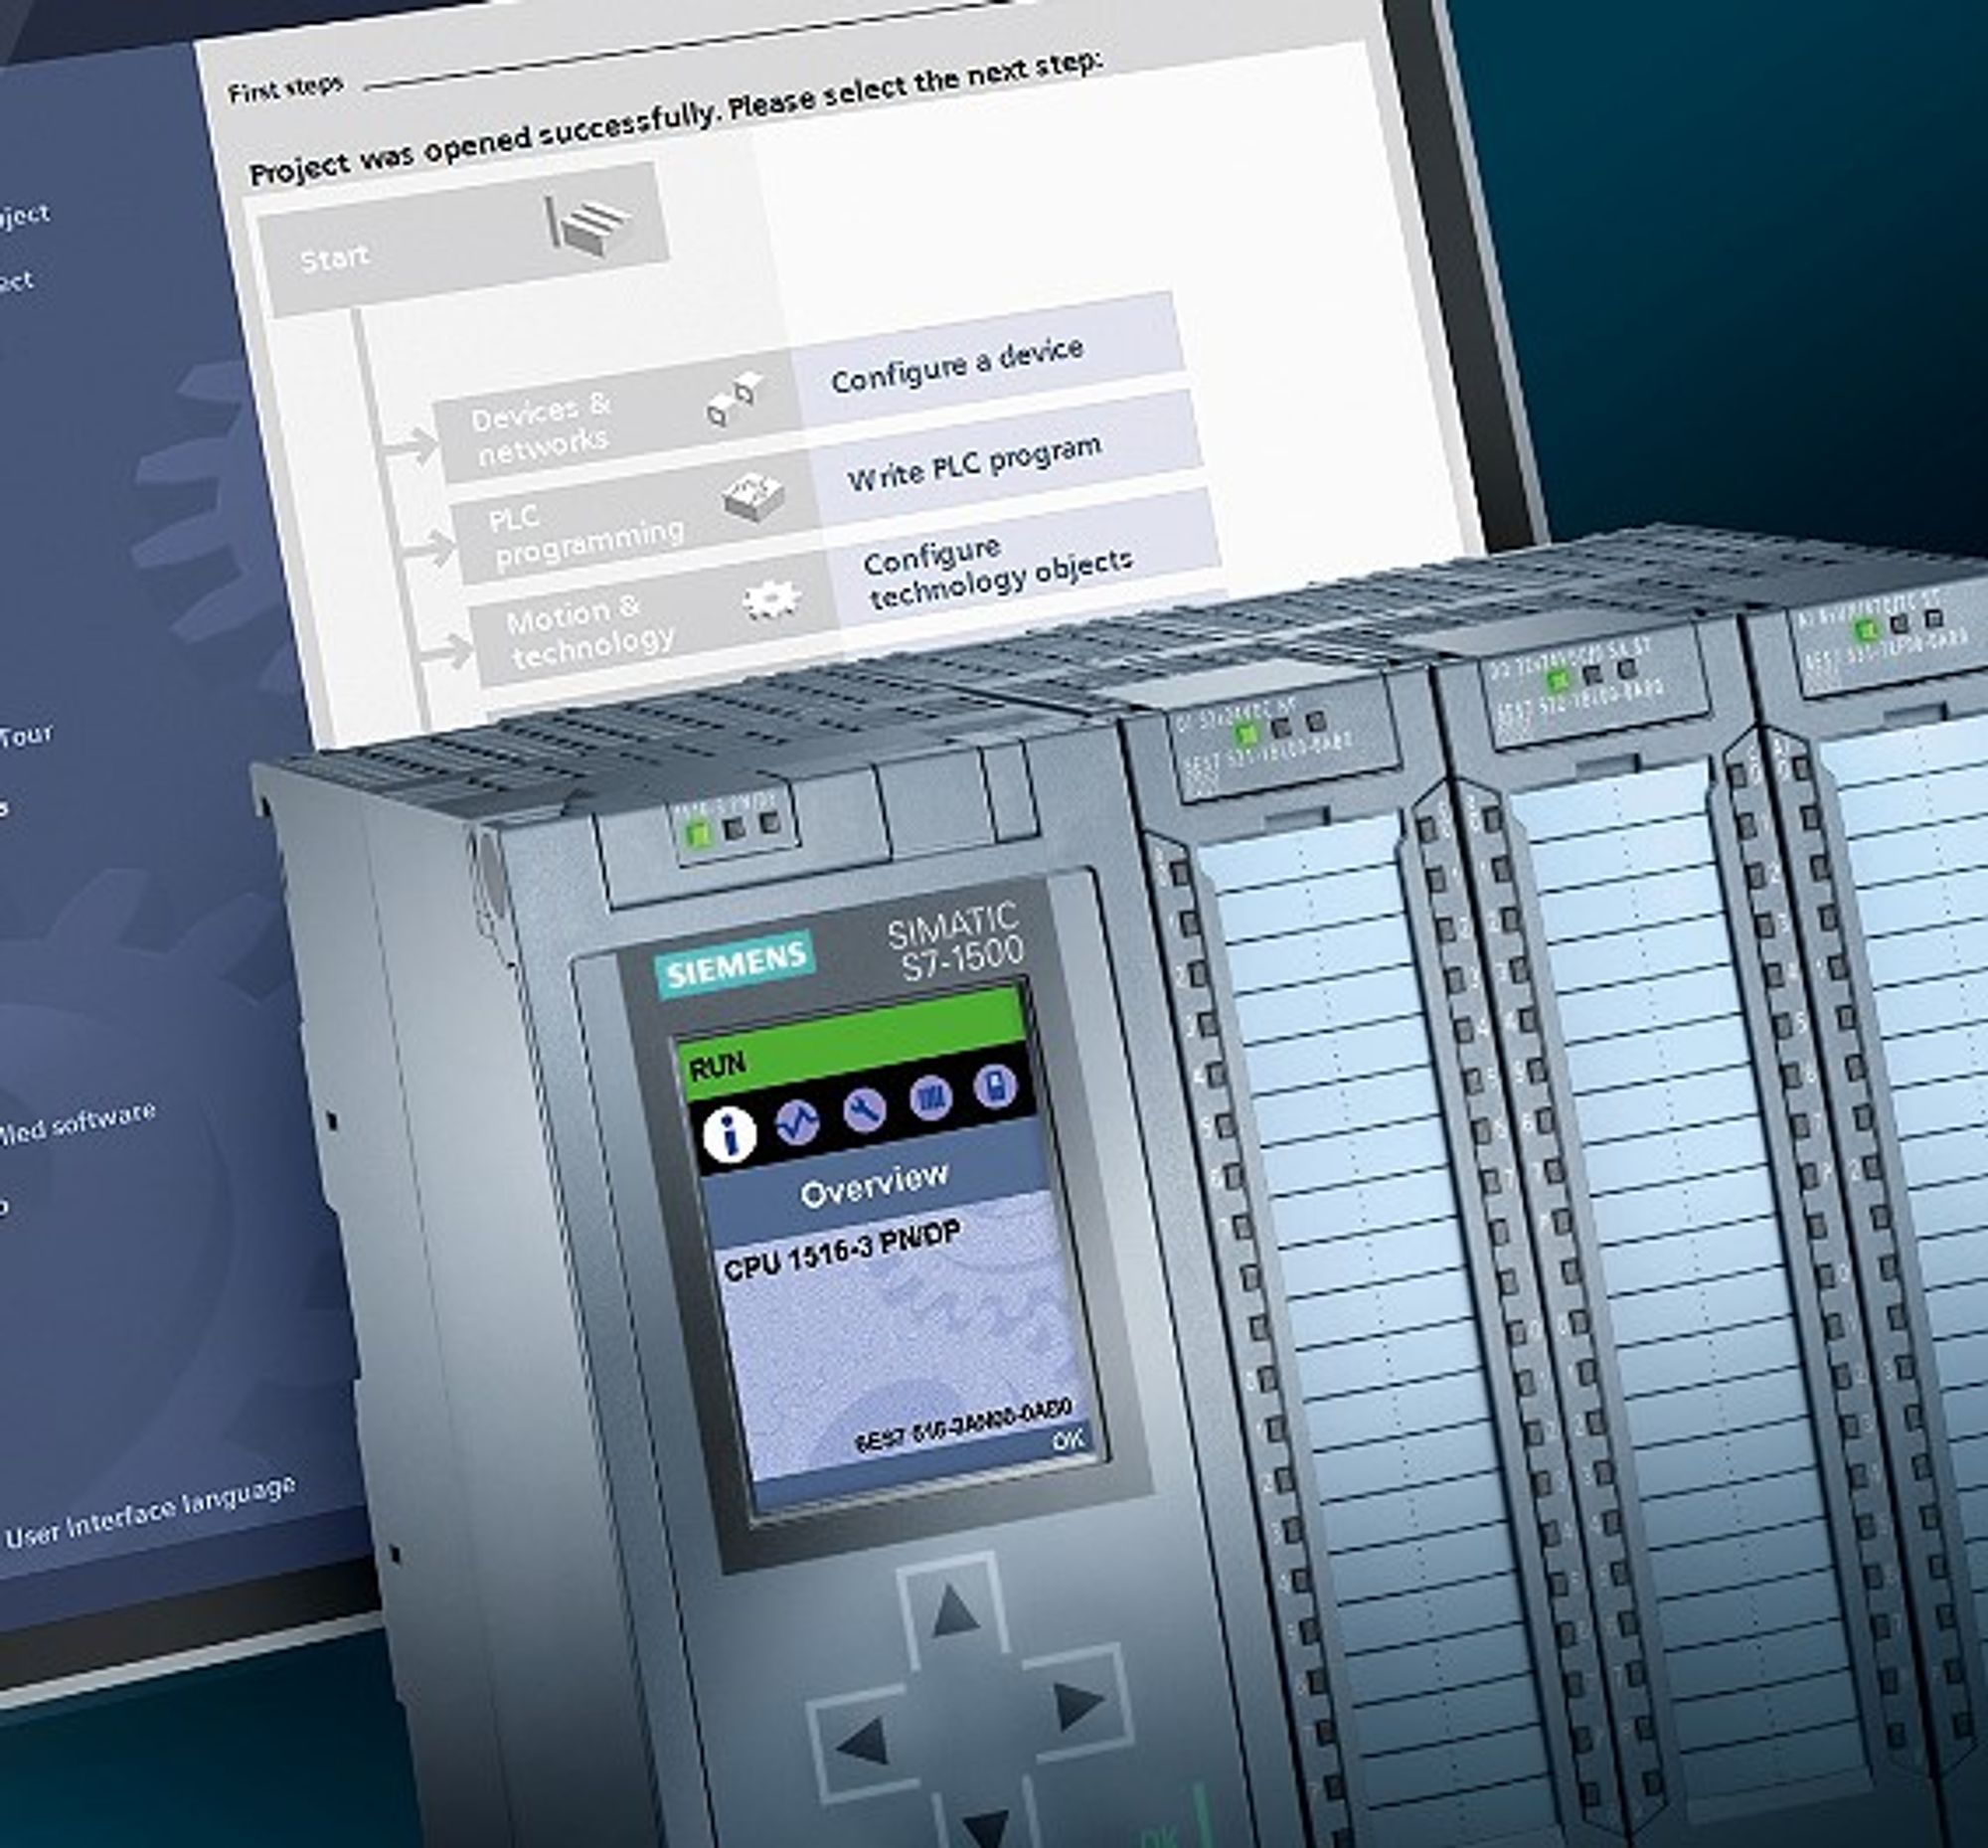Click the Devices & networks icon
The width and height of the screenshot is (1988, 1848).
(x=735, y=399)
